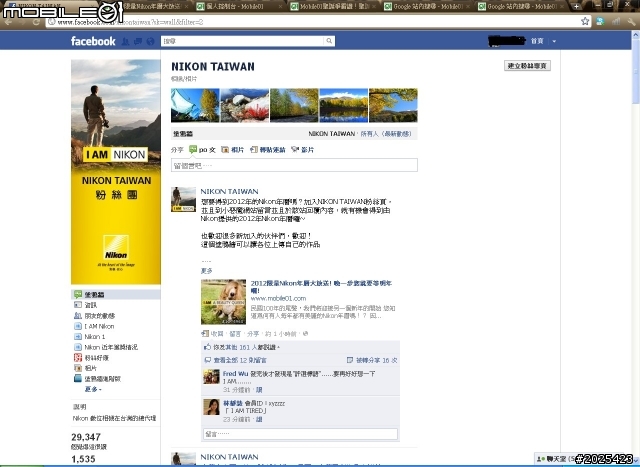This screenshot has height=467, width=640.
Task: Click the first post's NIKON TAIWAN avatar
Action: point(183,199)
